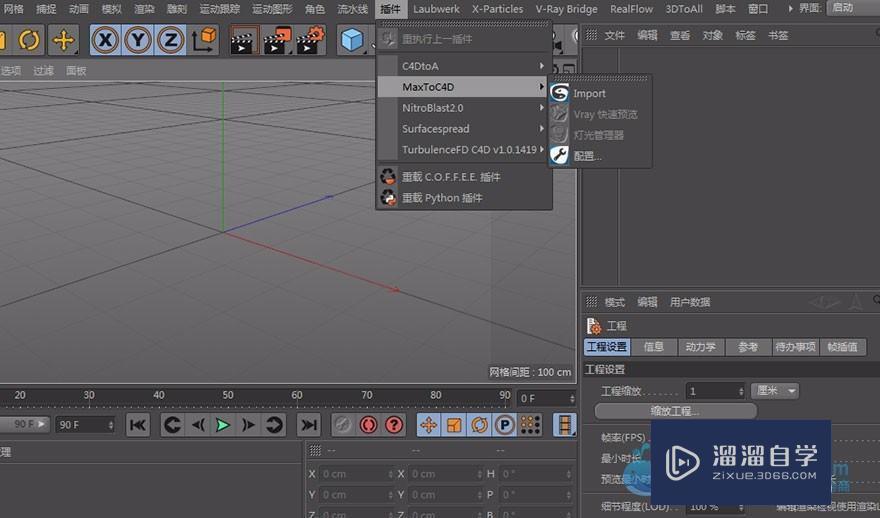
Task: Toggle X axis lock
Action: point(106,40)
